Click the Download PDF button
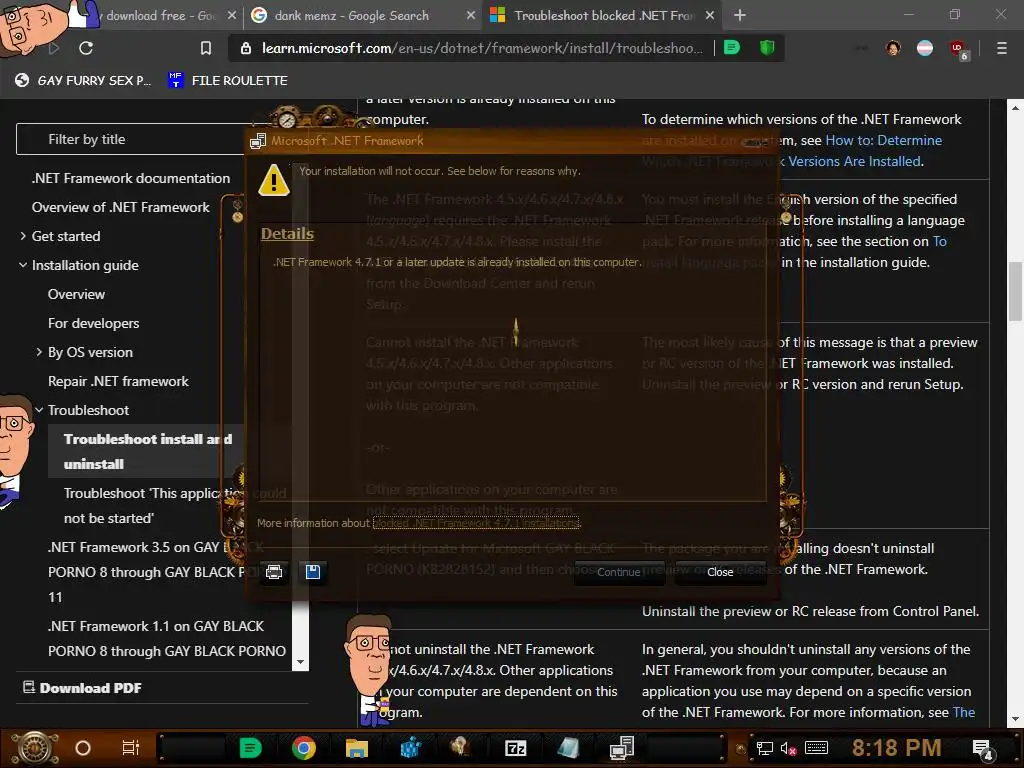Viewport: 1024px width, 768px height. click(82, 688)
